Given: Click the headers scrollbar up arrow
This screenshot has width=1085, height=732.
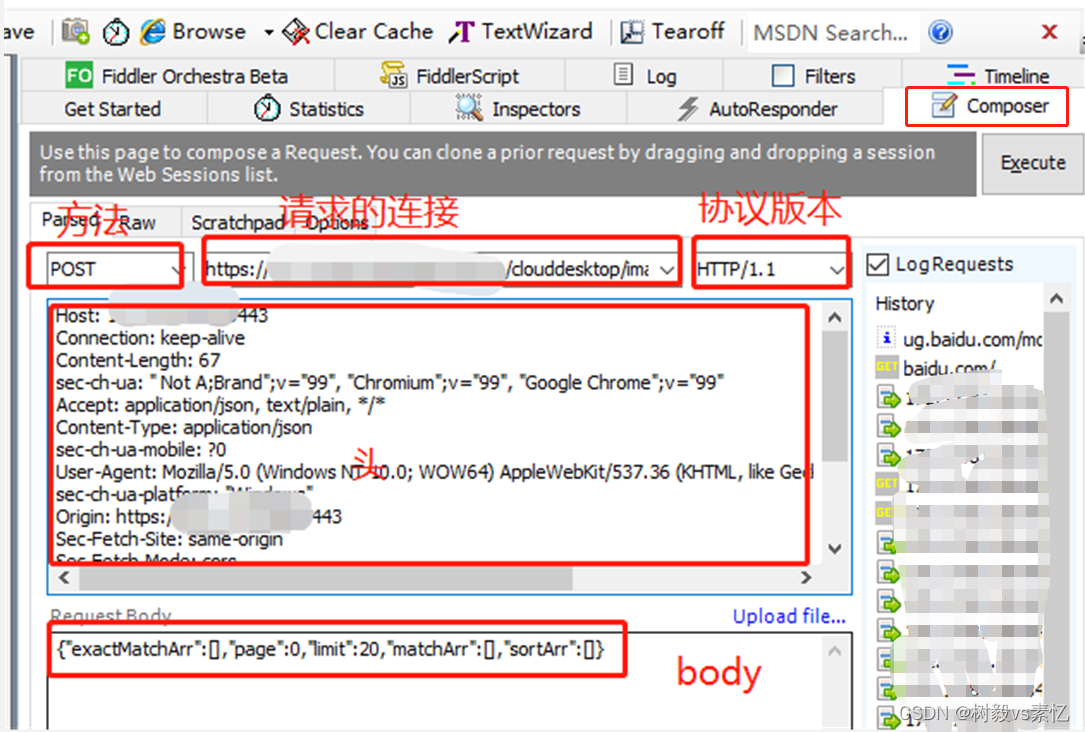Looking at the screenshot, I should pos(835,318).
